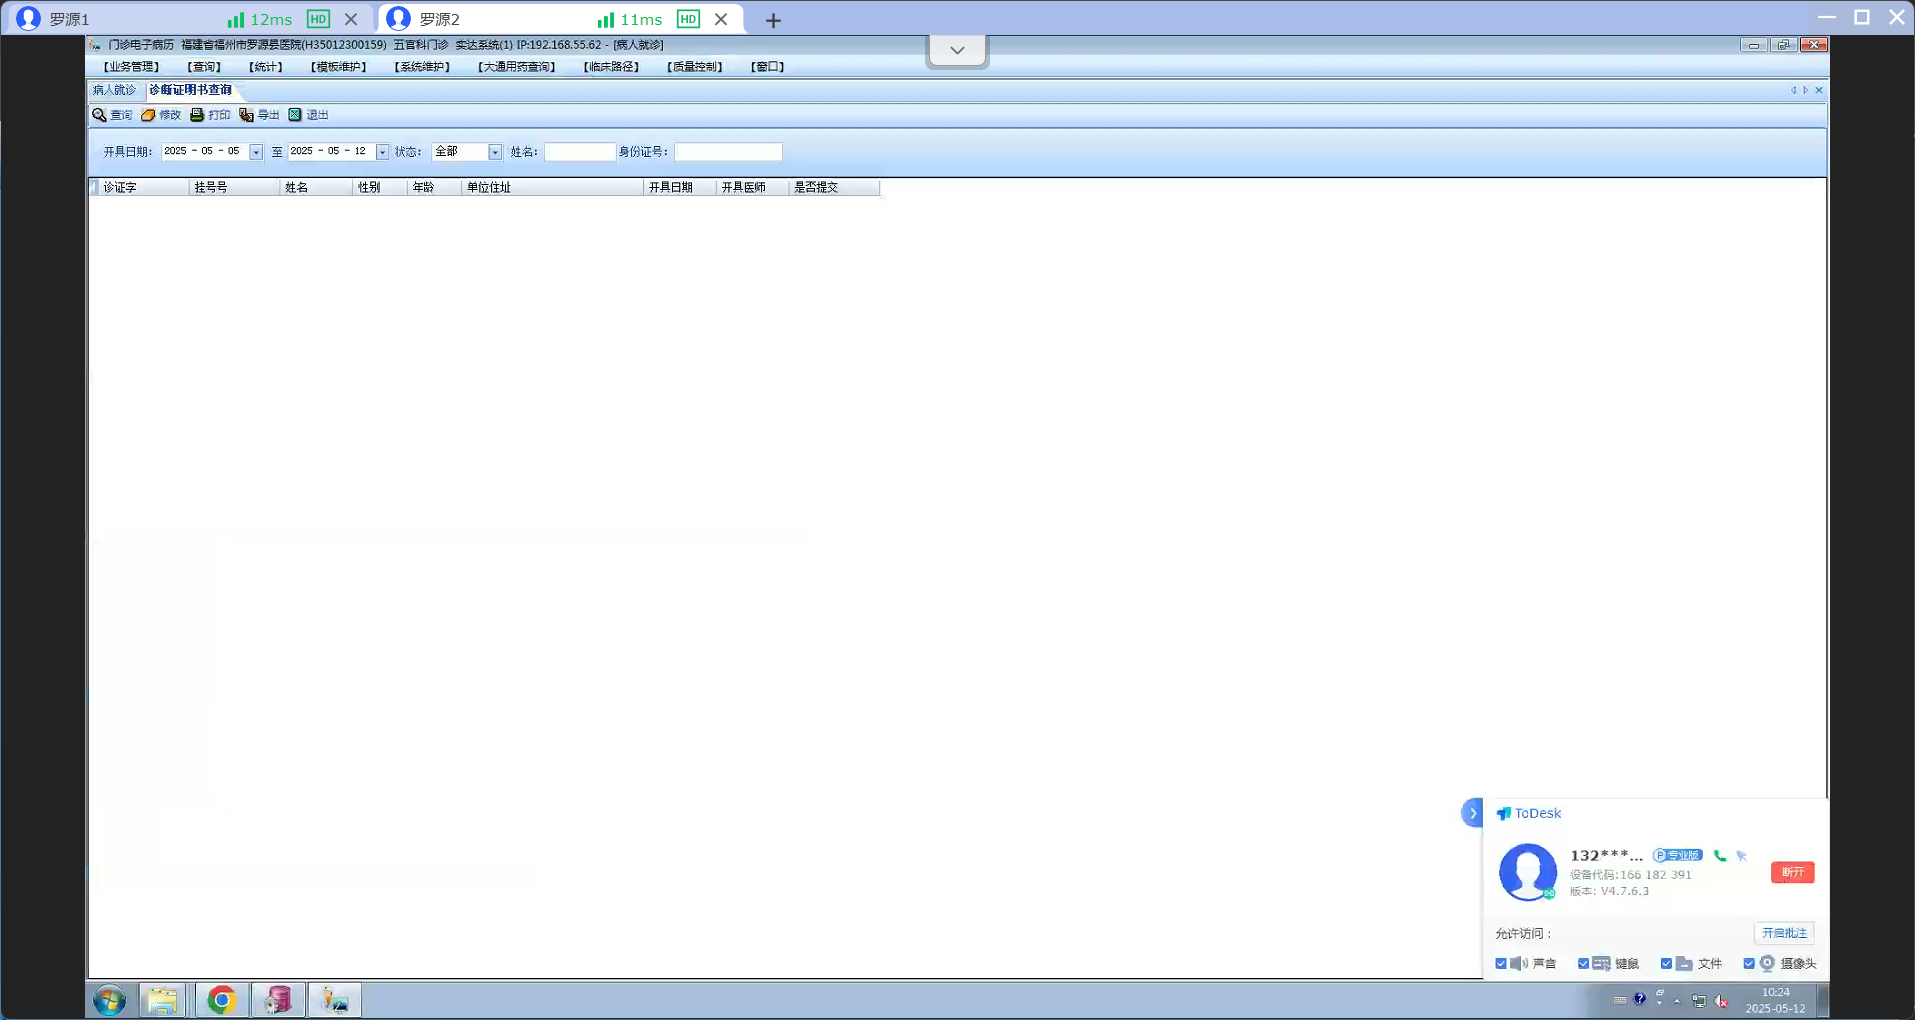The width and height of the screenshot is (1915, 1020).
Task: Switch to the 病人就诊 tab
Action: (x=114, y=90)
